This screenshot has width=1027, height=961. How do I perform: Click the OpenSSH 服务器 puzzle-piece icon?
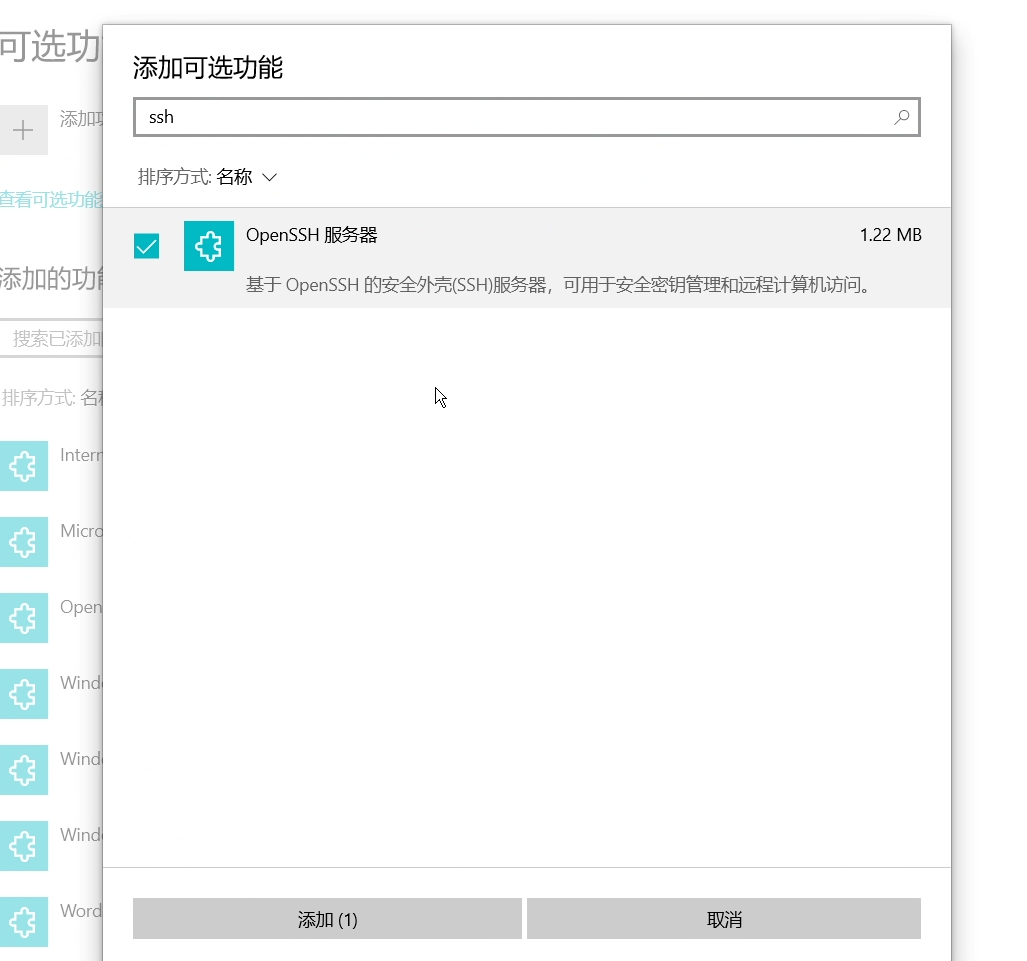point(209,246)
